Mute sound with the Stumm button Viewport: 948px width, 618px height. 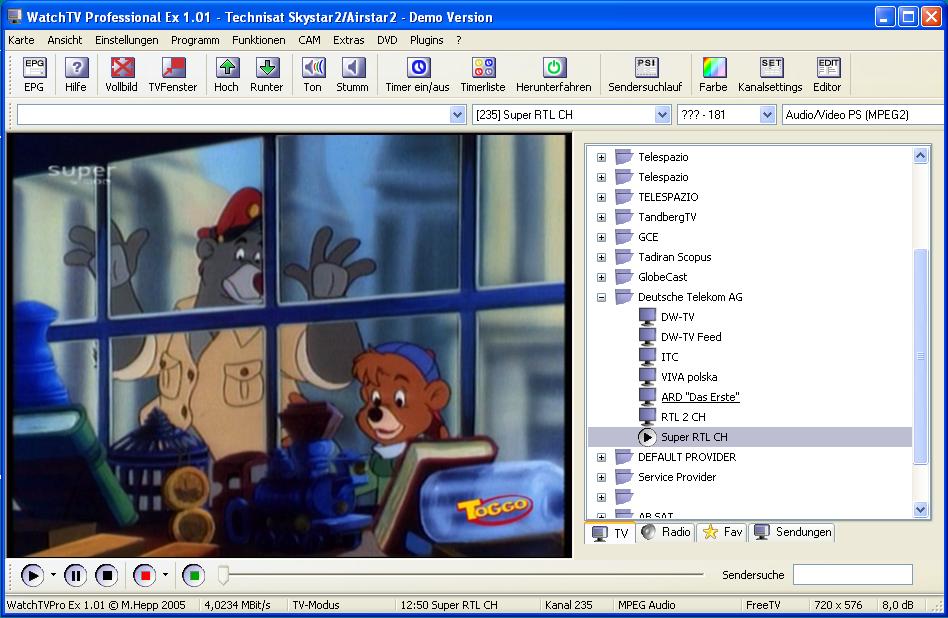352,74
